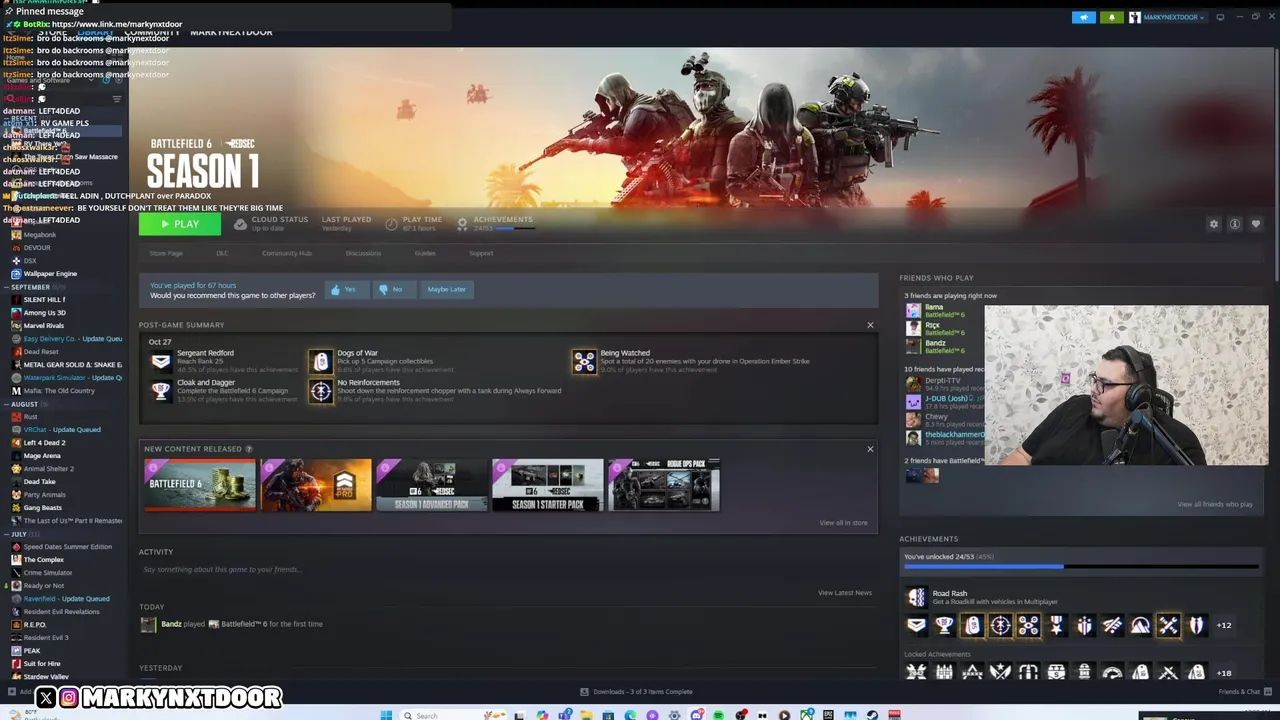Open the game info icon beside the gear
Image resolution: width=1280 pixels, height=720 pixels.
(x=1235, y=224)
